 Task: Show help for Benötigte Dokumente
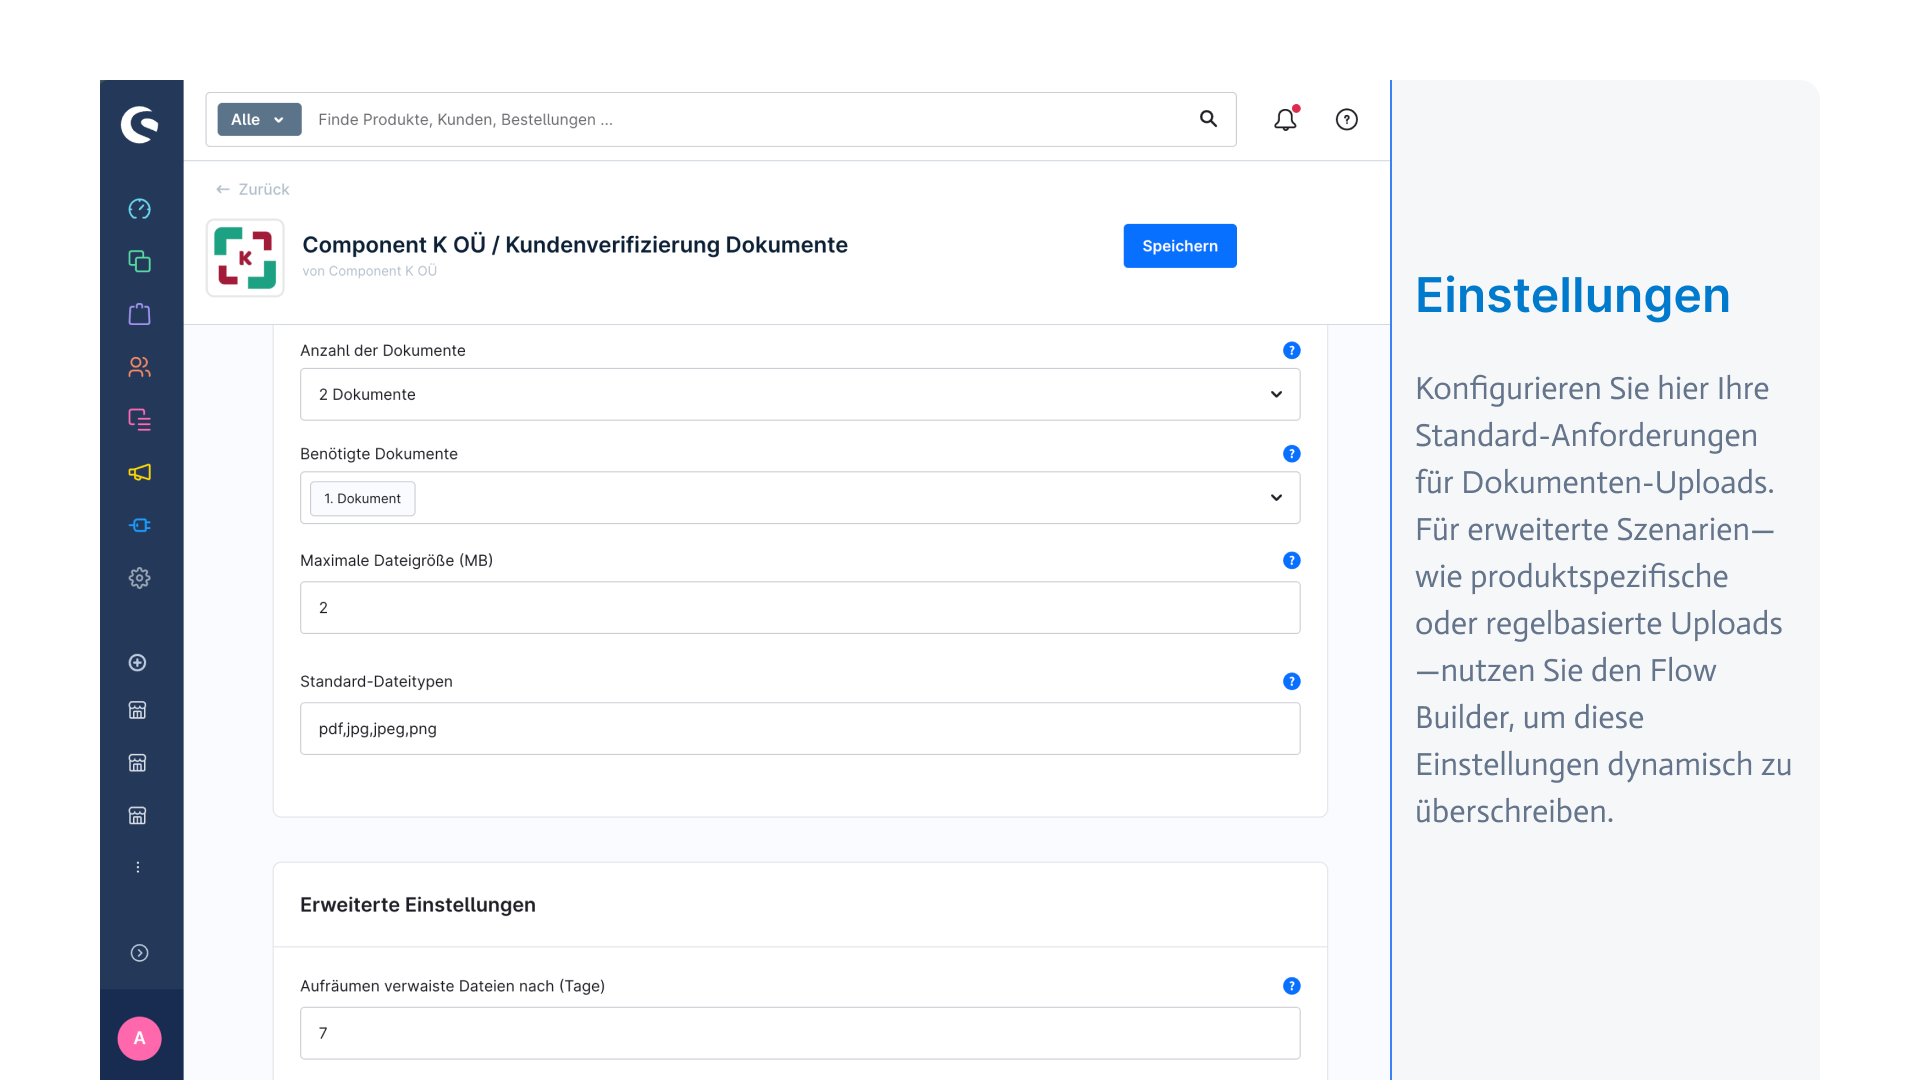click(1292, 454)
